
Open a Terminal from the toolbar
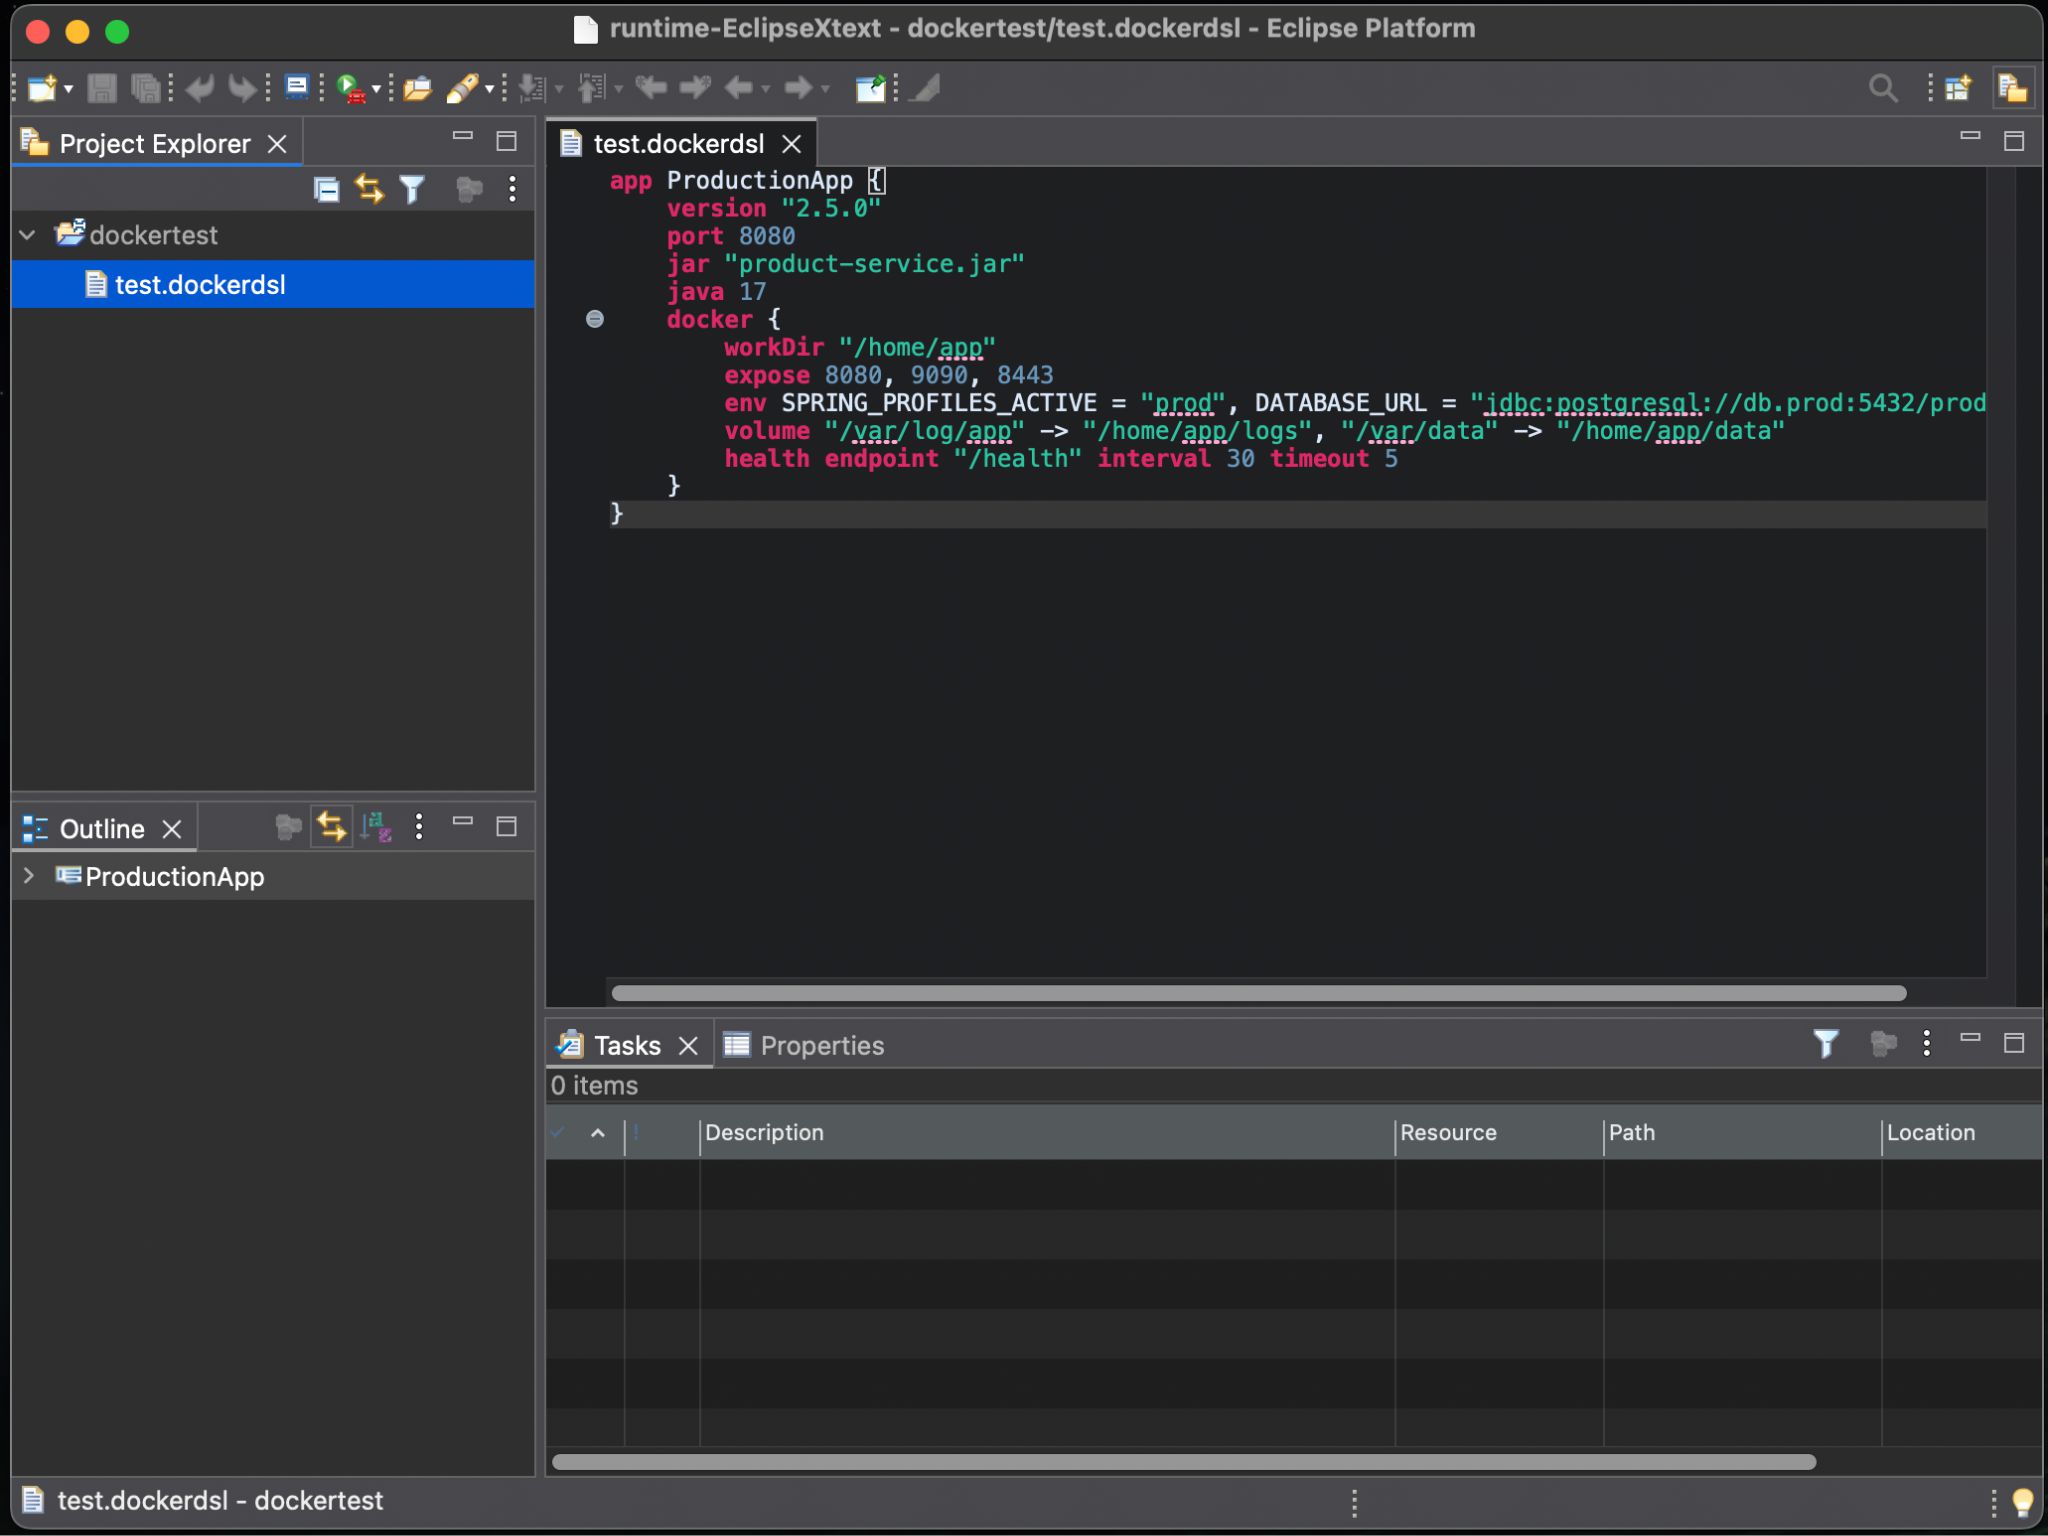coord(296,87)
